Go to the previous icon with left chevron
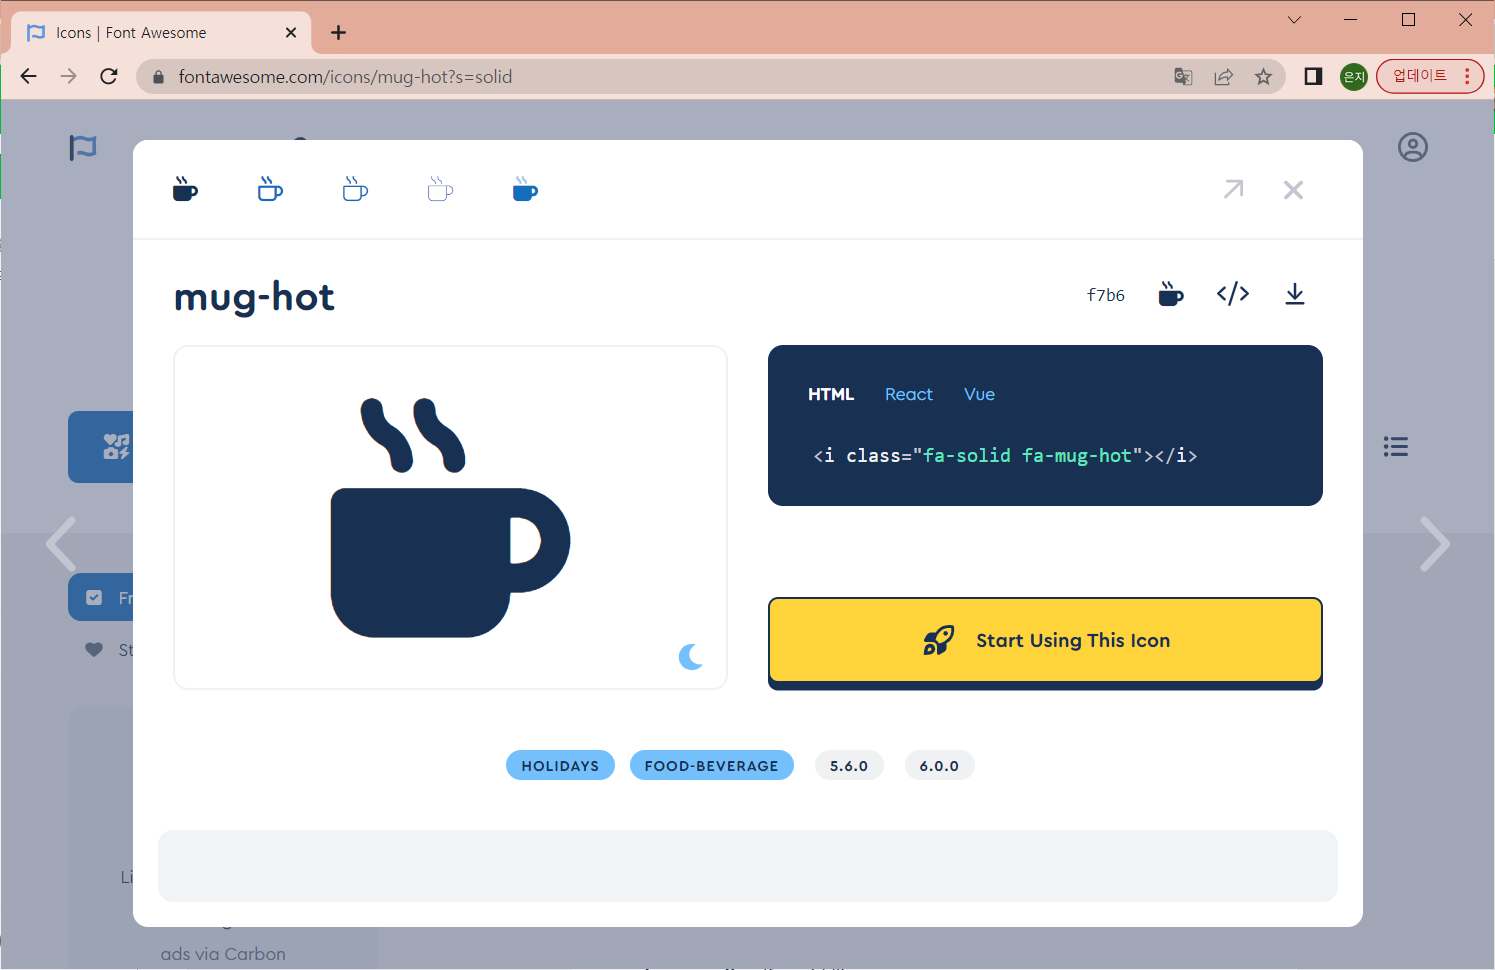Viewport: 1495px width, 970px height. click(61, 544)
